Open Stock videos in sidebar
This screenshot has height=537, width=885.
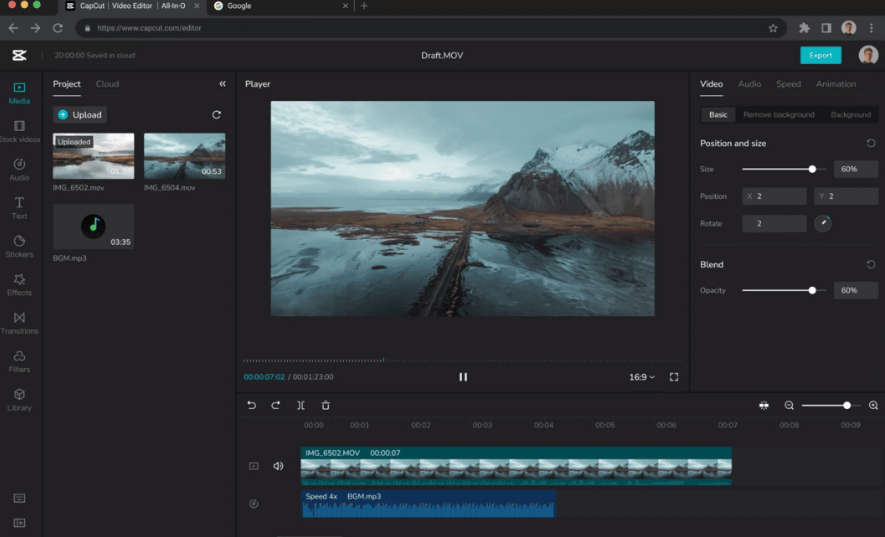pyautogui.click(x=19, y=132)
